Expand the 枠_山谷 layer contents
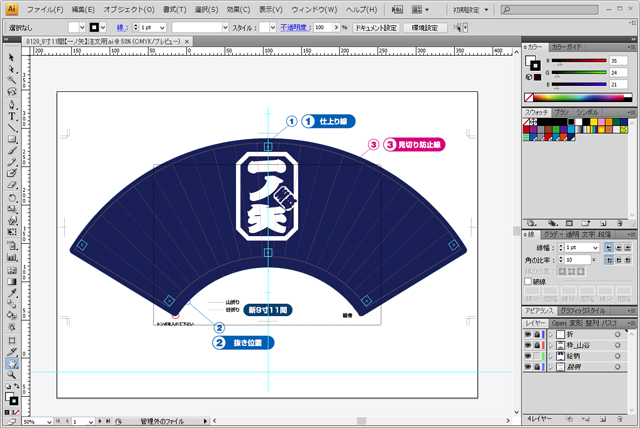Screen dimensions: 640x428 [550, 345]
